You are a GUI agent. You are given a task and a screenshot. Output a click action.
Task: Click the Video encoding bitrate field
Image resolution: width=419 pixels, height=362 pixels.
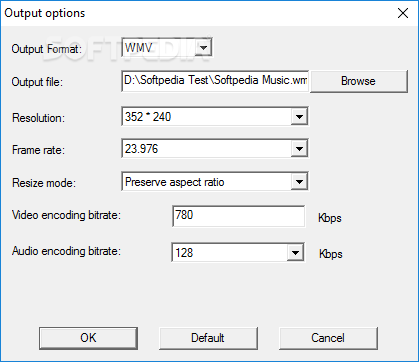click(239, 216)
